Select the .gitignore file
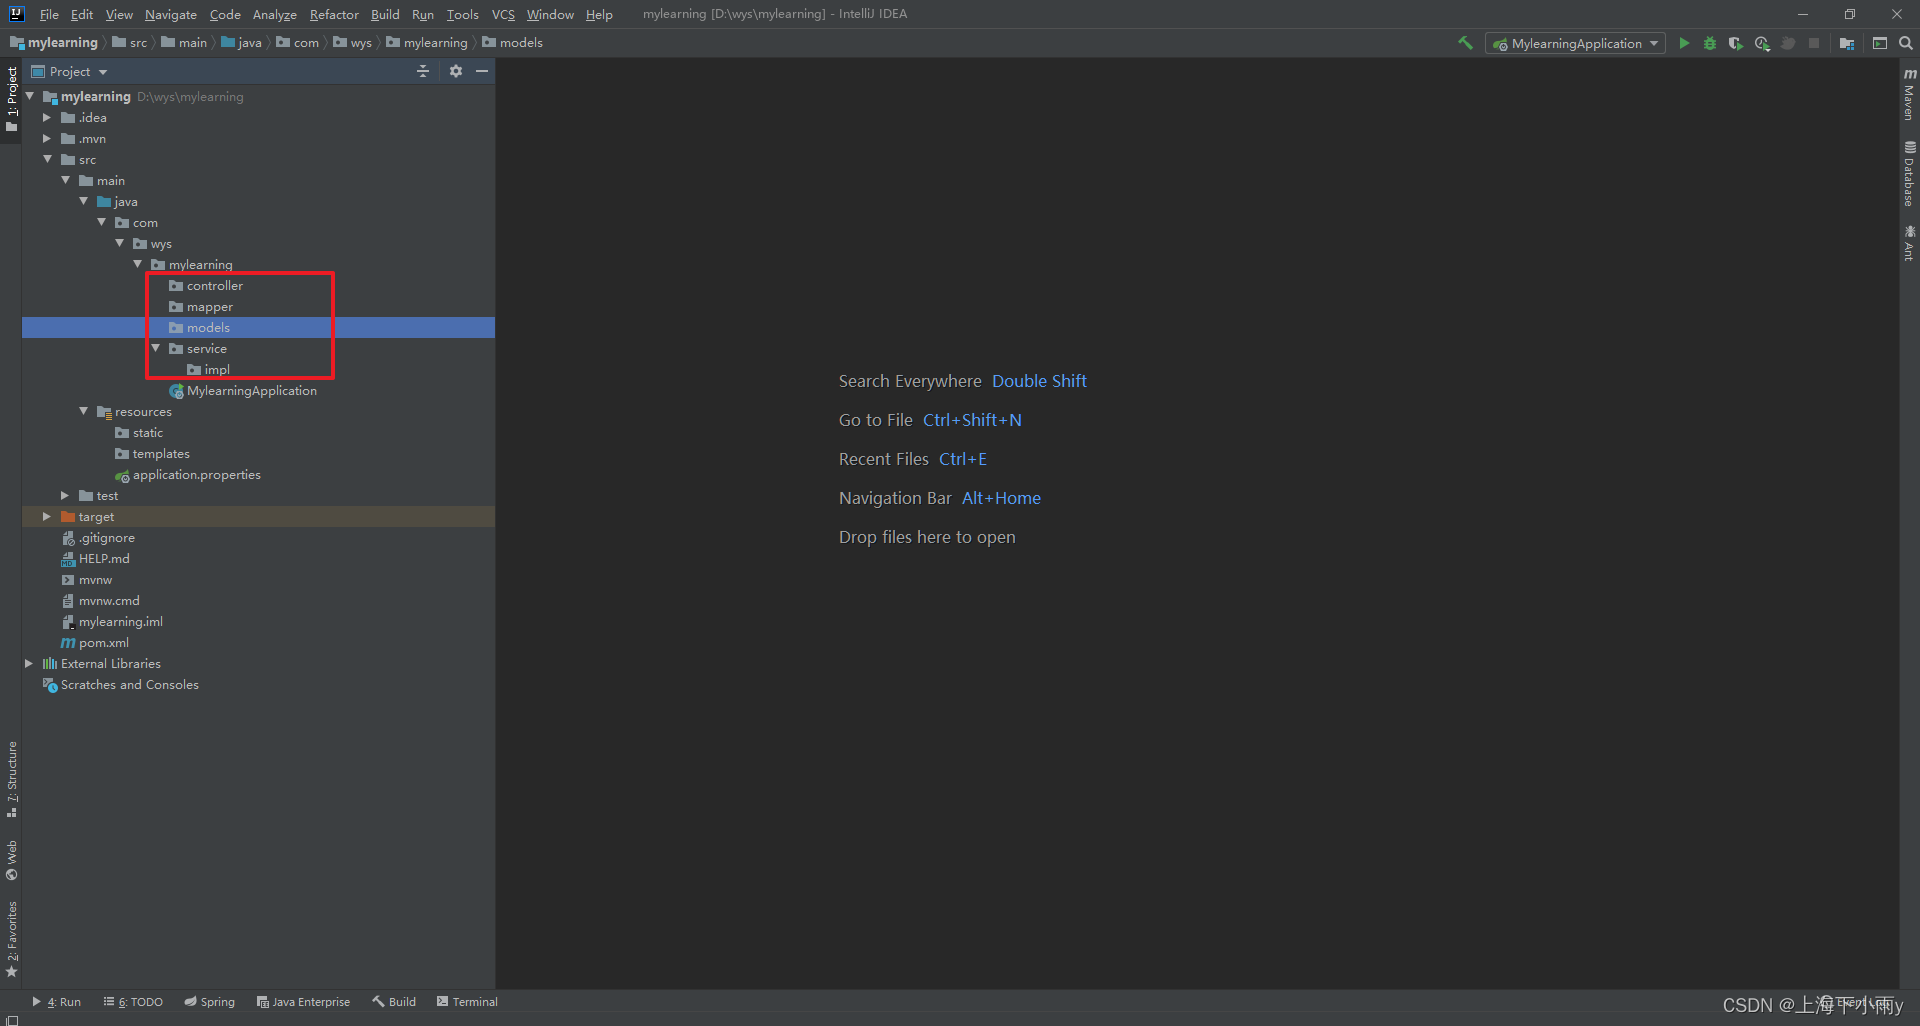The height and width of the screenshot is (1026, 1920). pos(98,538)
